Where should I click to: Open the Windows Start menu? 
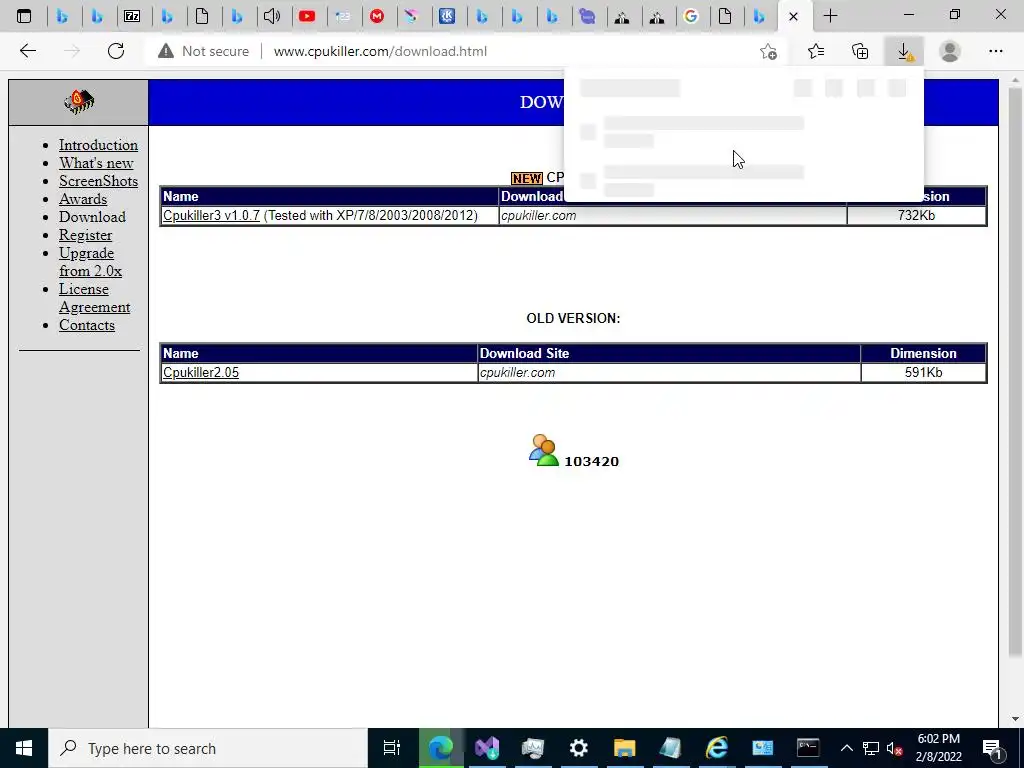click(24, 748)
